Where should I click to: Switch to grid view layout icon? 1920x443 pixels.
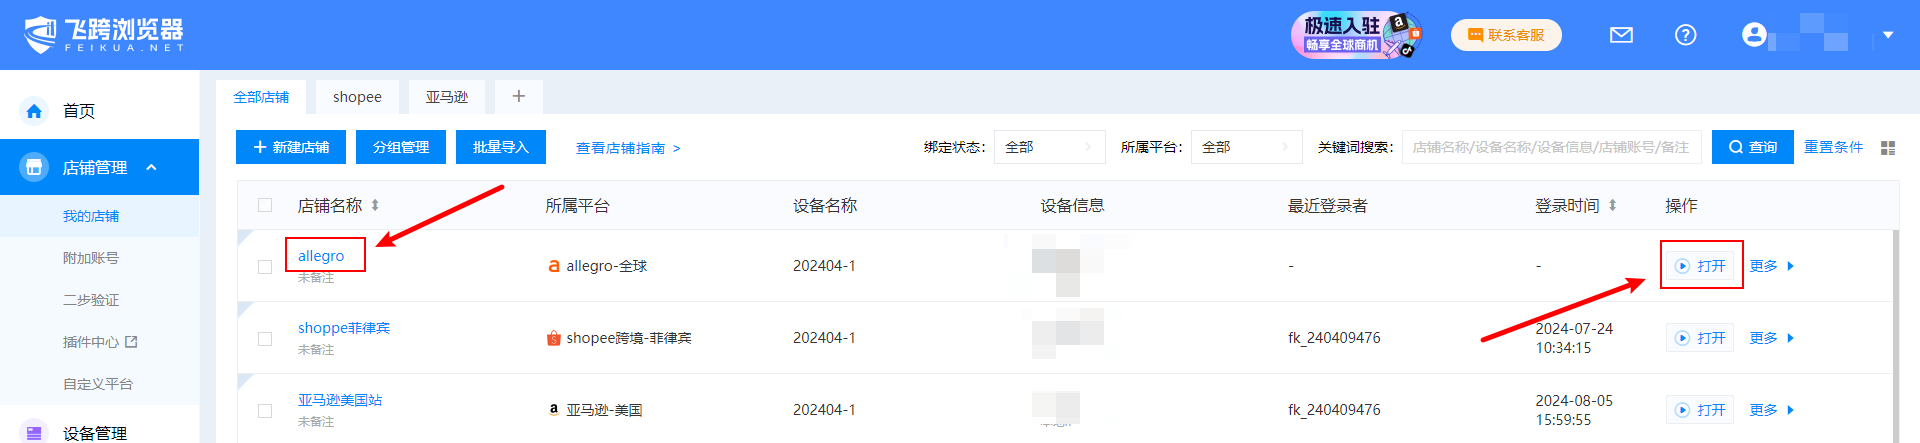[1888, 148]
